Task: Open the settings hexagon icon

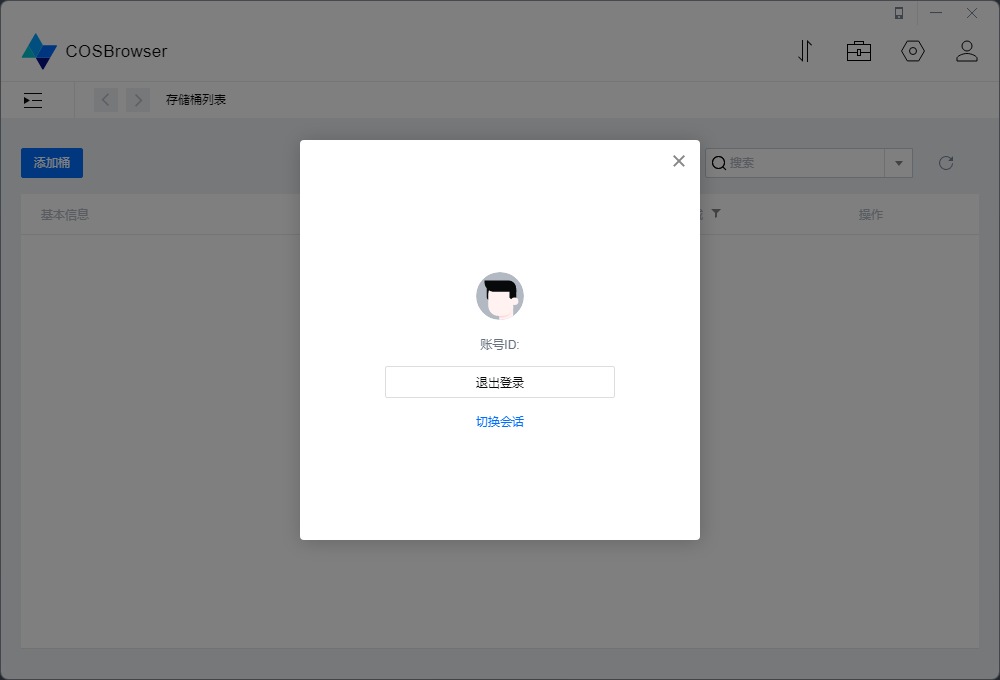Action: click(913, 51)
